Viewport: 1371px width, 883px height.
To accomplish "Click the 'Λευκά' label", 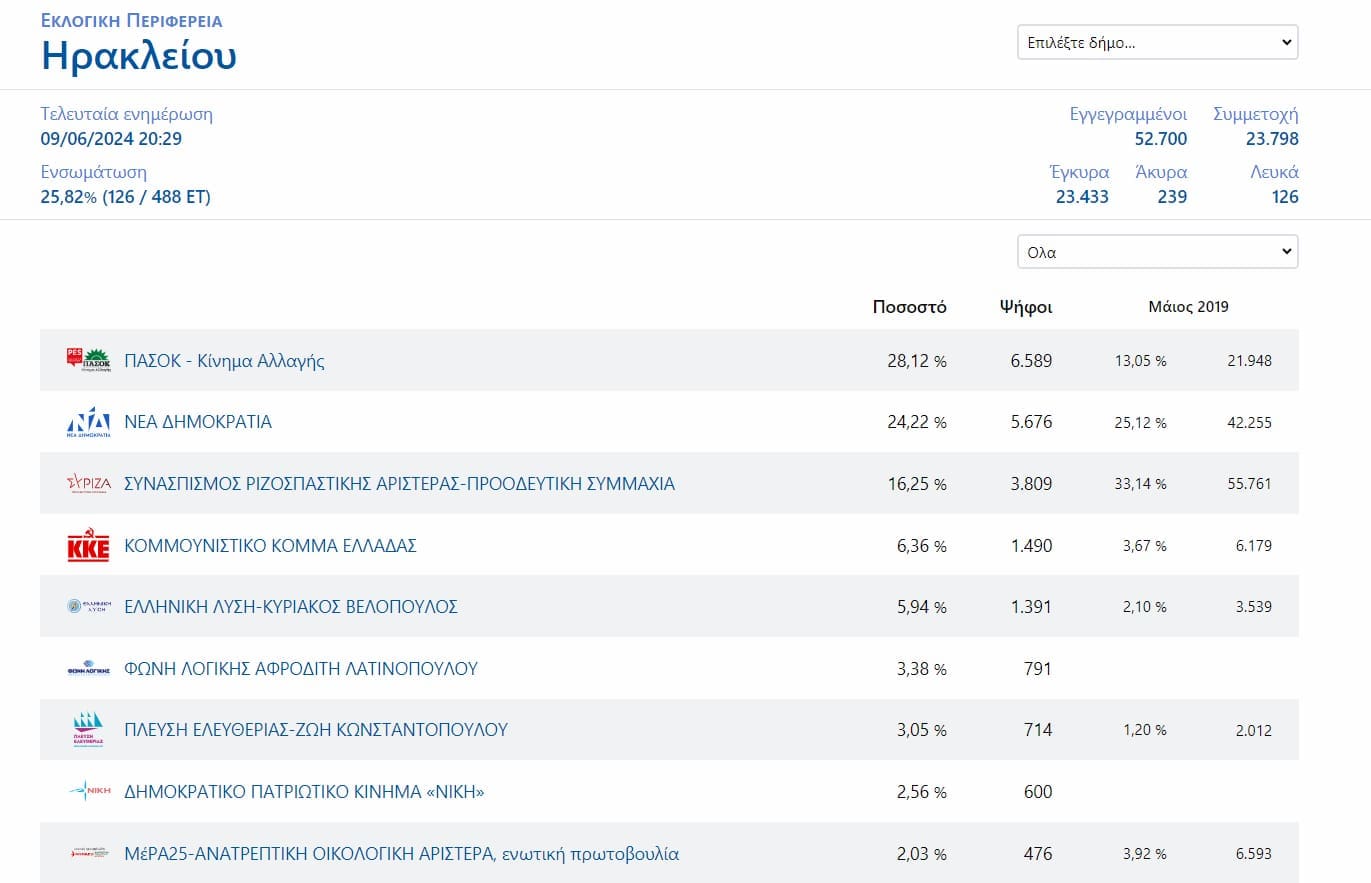I will [x=1274, y=172].
